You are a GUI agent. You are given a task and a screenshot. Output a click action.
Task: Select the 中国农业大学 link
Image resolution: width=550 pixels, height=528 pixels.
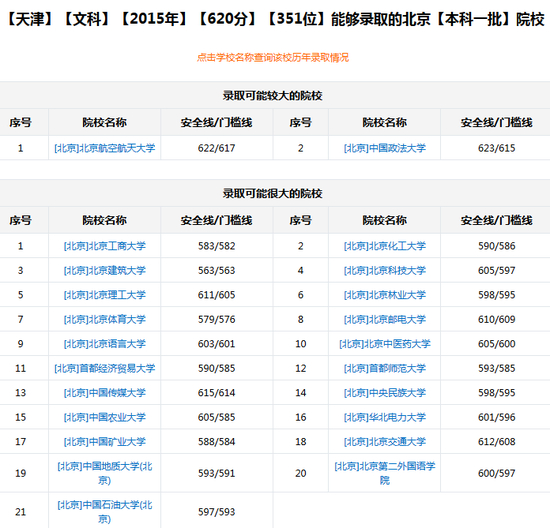(x=105, y=417)
